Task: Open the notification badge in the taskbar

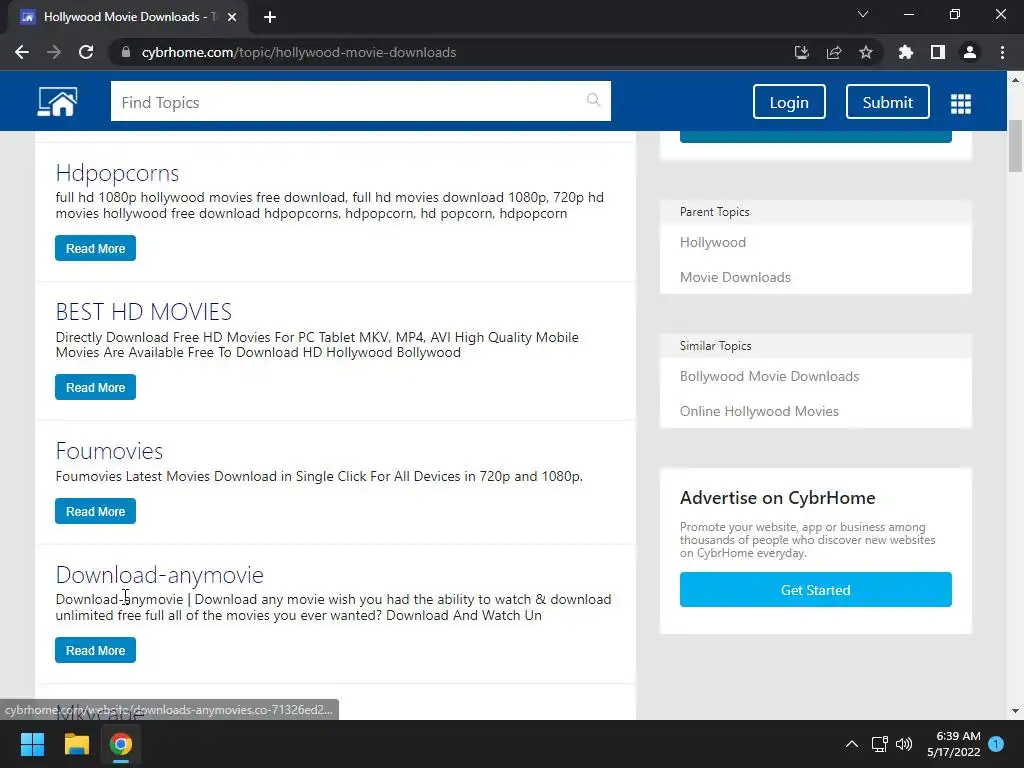Action: tap(996, 744)
